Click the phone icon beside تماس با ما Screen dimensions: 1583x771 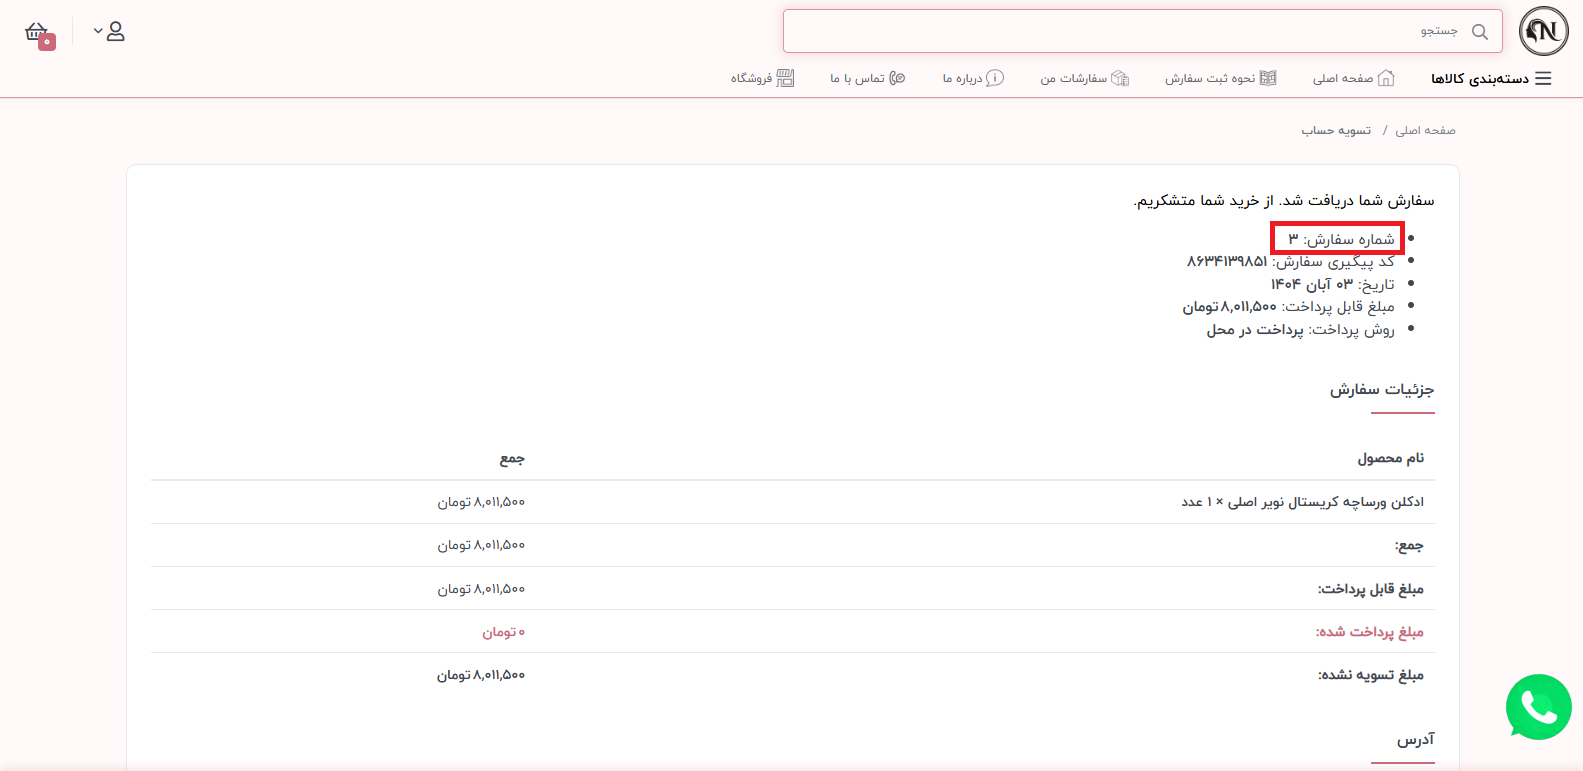pos(897,78)
